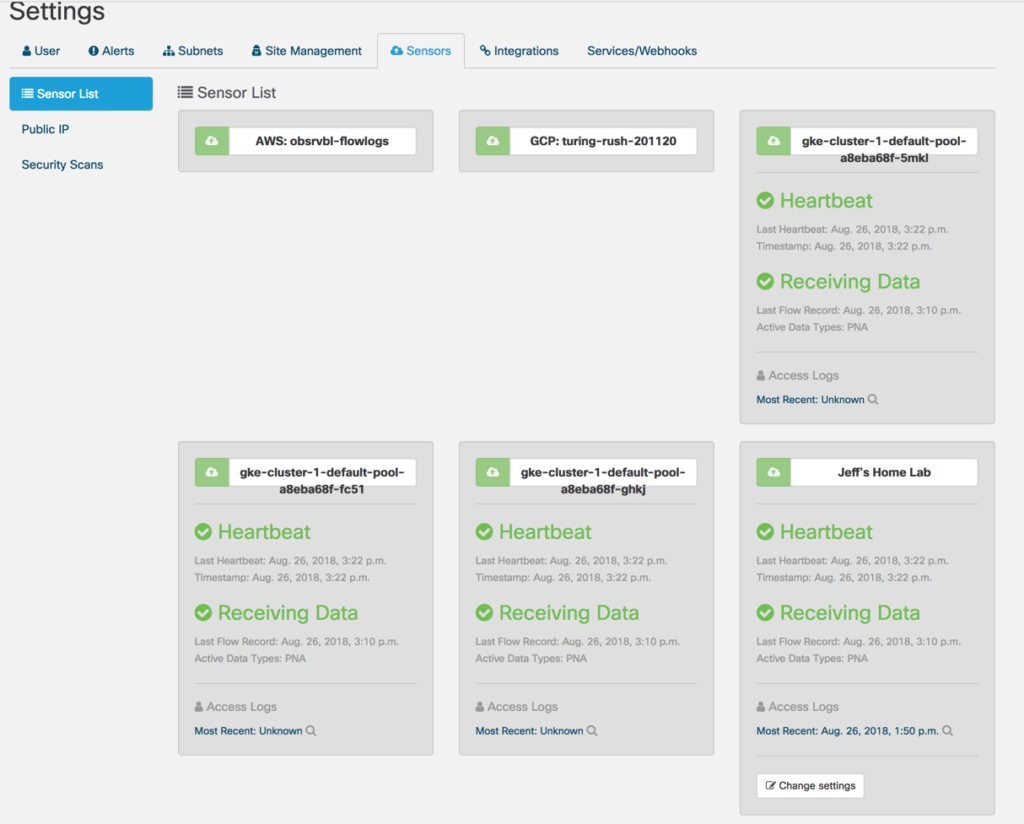Screen dimensions: 1024x824
Task: Click the Change settings button
Action: 810,786
